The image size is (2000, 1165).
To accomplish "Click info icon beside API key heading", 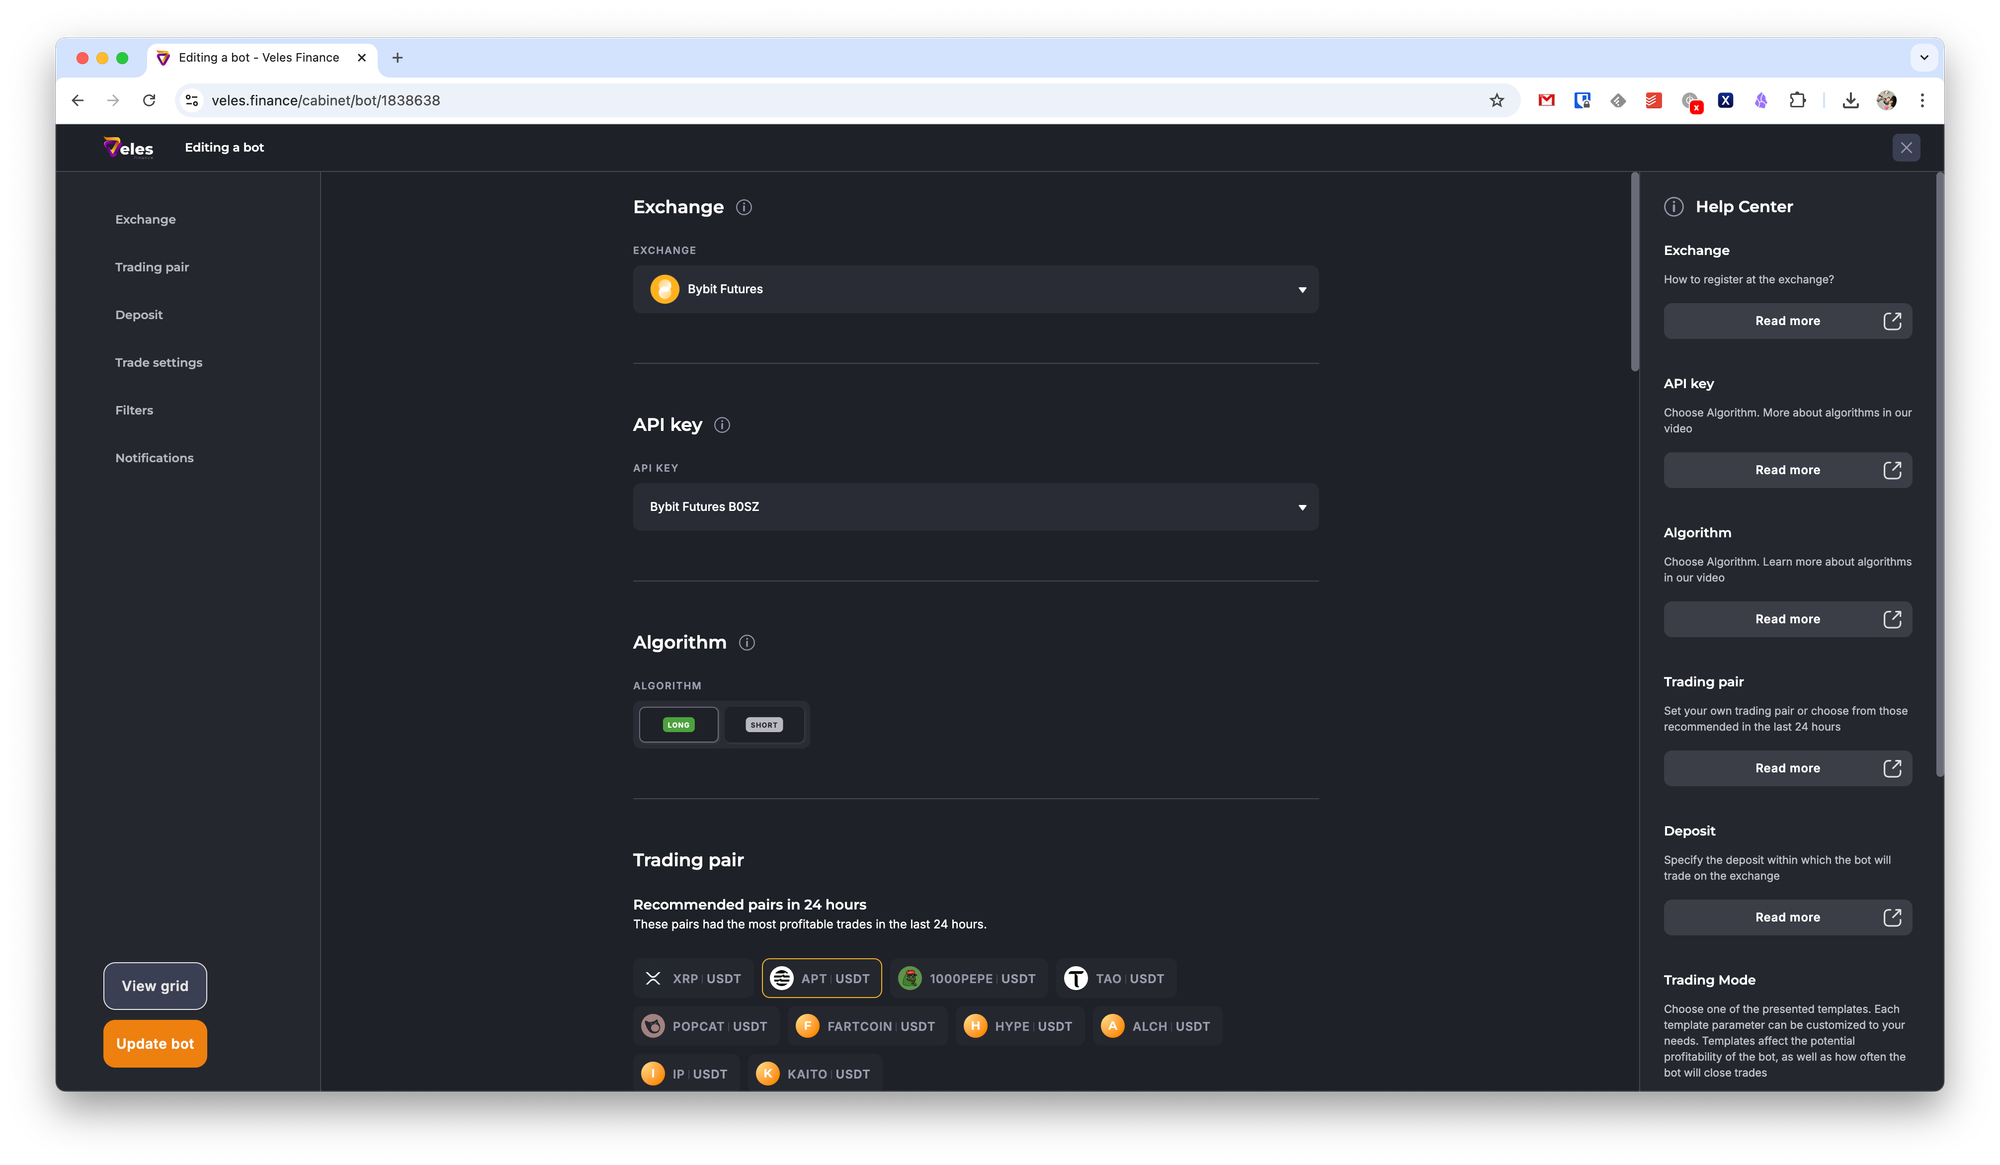I will (722, 425).
